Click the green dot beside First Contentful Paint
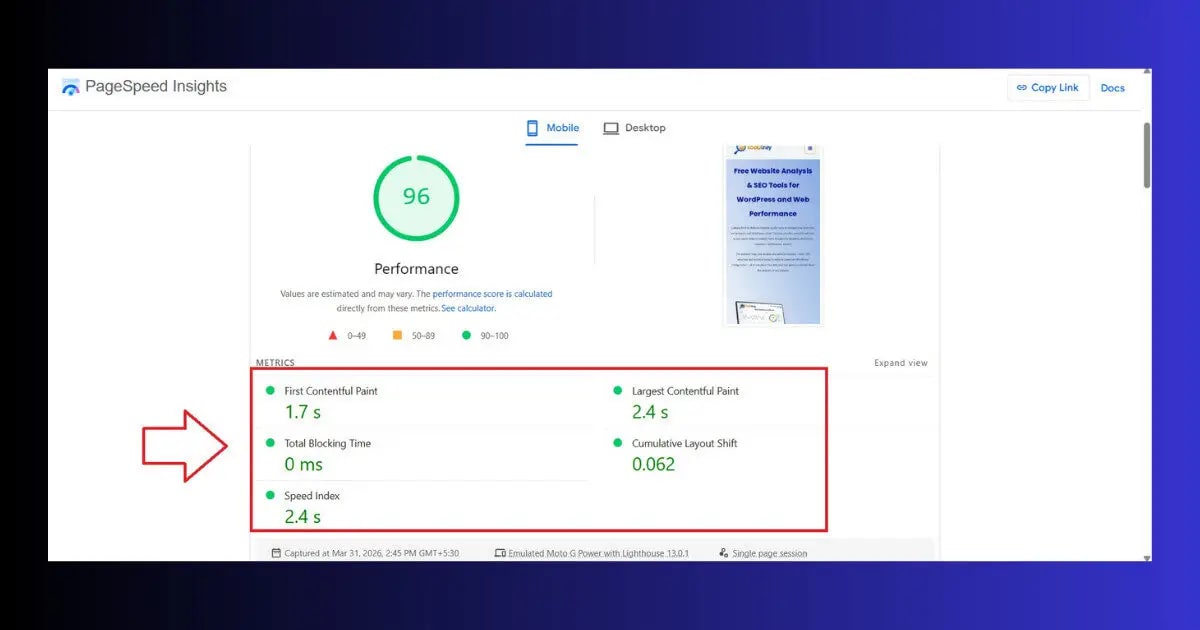 (x=268, y=390)
